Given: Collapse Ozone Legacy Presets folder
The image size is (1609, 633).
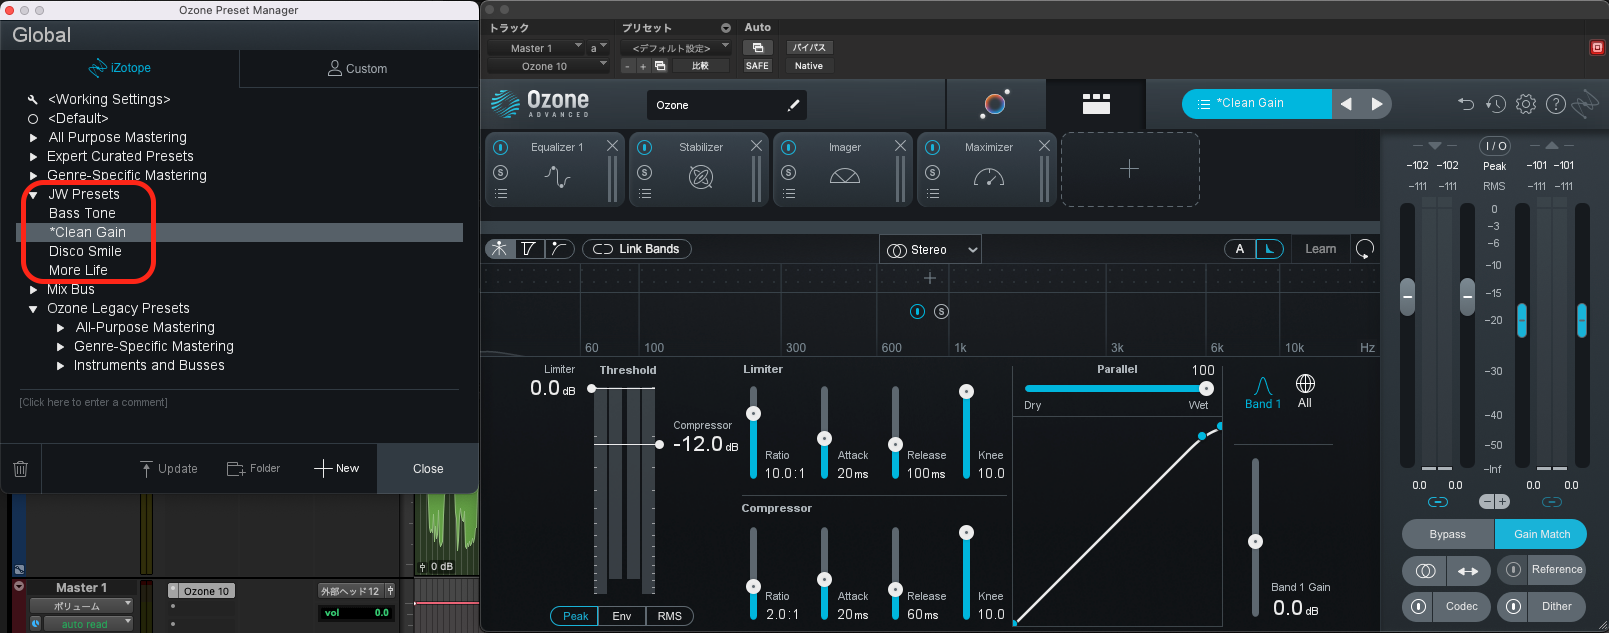Looking at the screenshot, I should coord(34,309).
